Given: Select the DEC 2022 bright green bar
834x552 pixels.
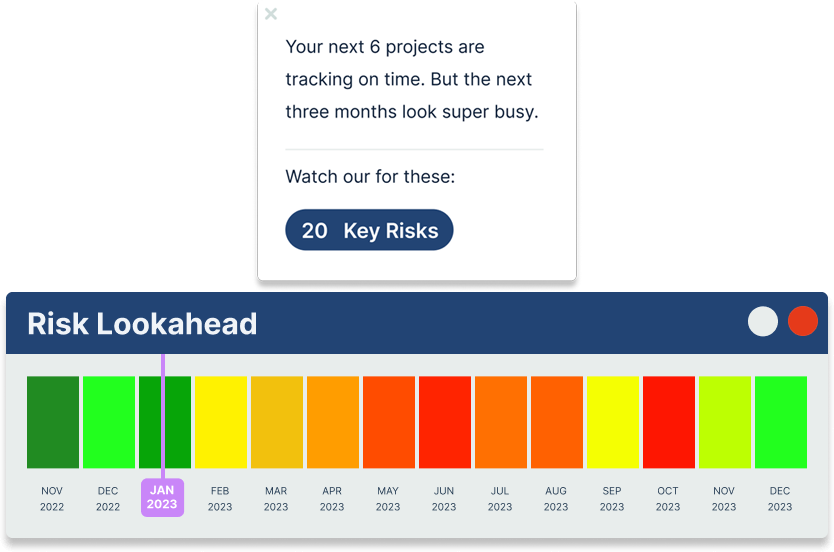Looking at the screenshot, I should [x=109, y=422].
